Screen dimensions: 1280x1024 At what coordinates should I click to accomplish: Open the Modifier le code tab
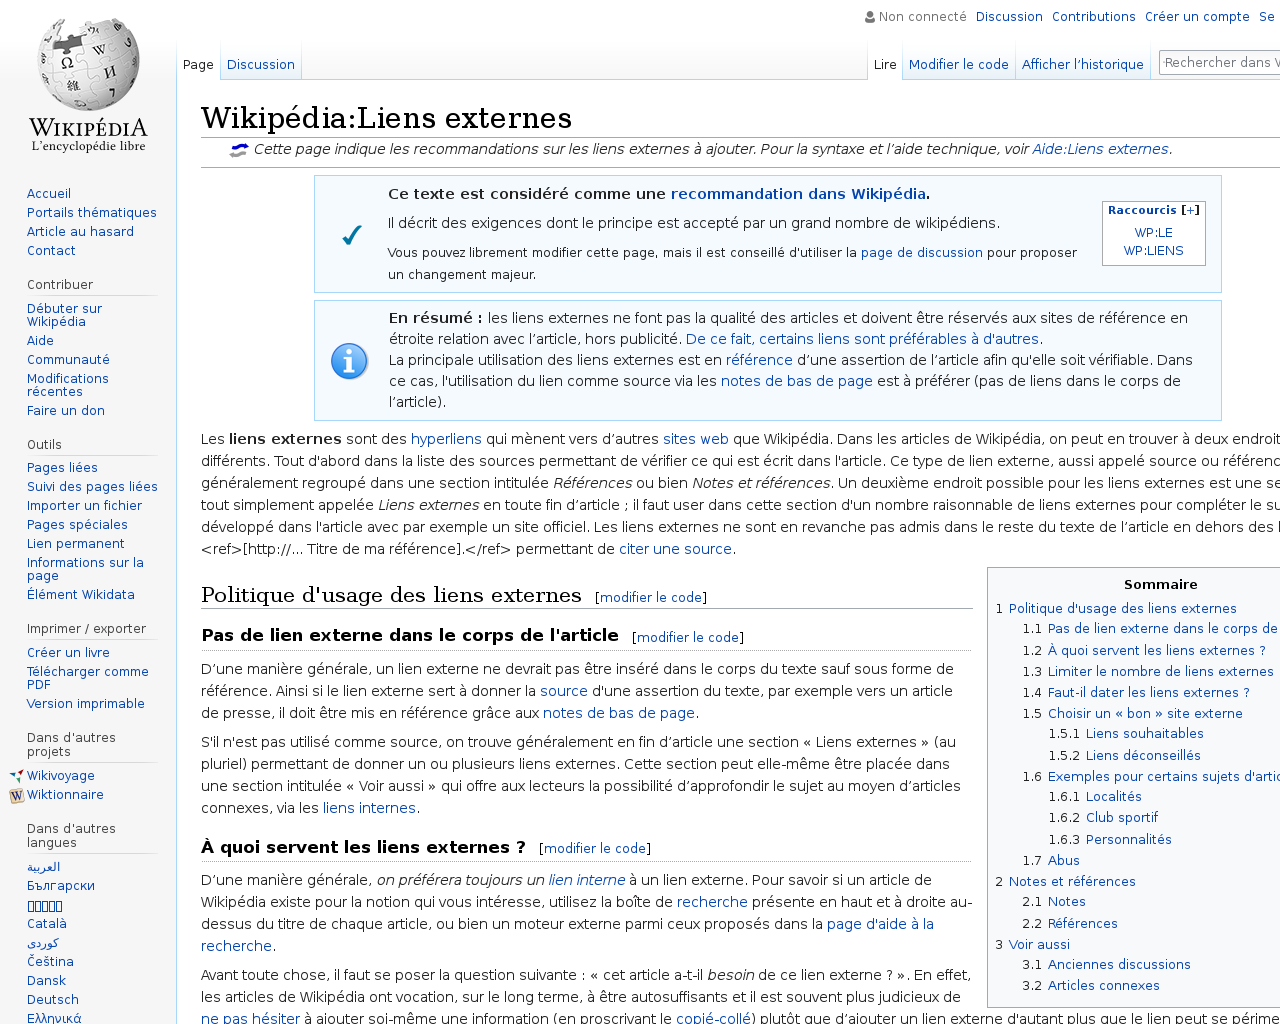point(959,64)
